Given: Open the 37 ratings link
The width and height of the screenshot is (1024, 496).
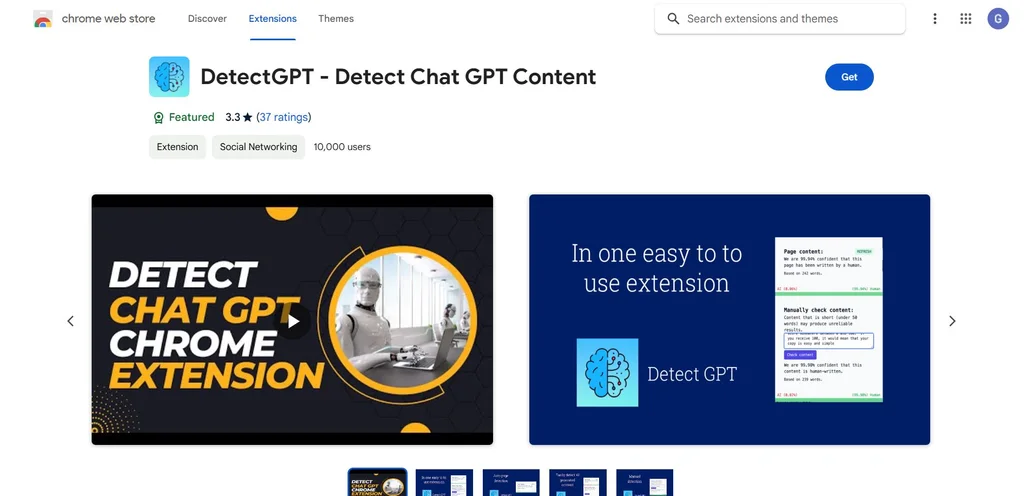Looking at the screenshot, I should click(283, 117).
